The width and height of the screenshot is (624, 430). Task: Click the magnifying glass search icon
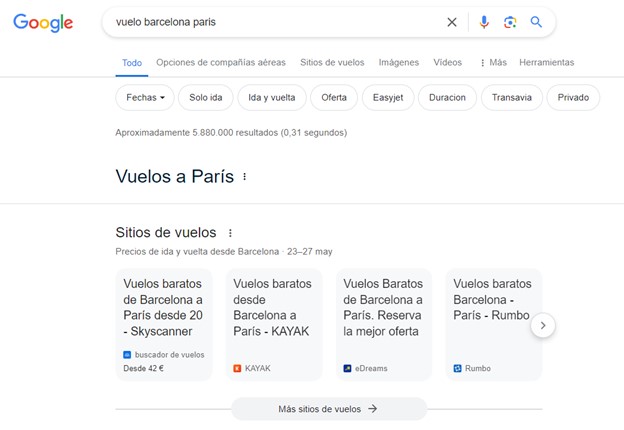(x=536, y=22)
